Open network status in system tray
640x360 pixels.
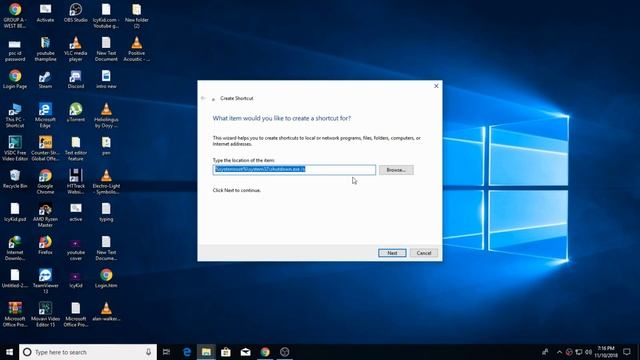pos(579,352)
